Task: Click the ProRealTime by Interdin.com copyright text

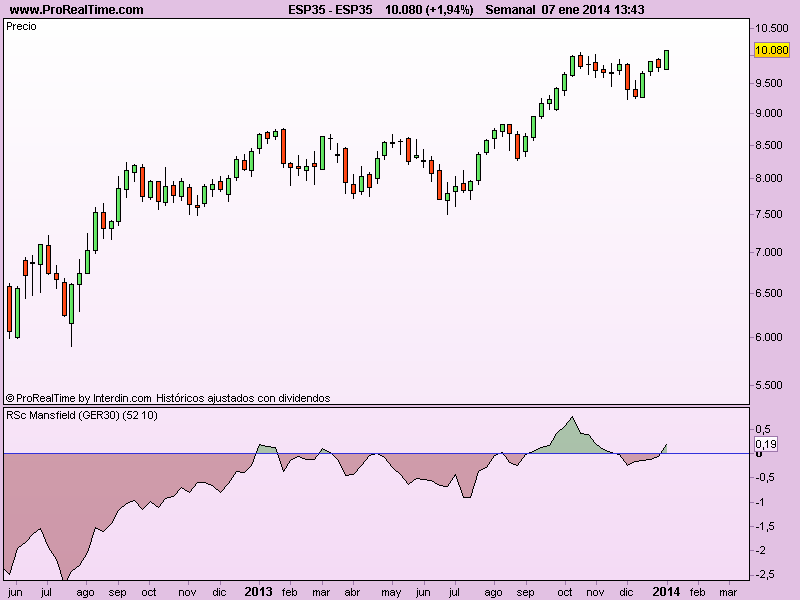Action: tap(79, 398)
